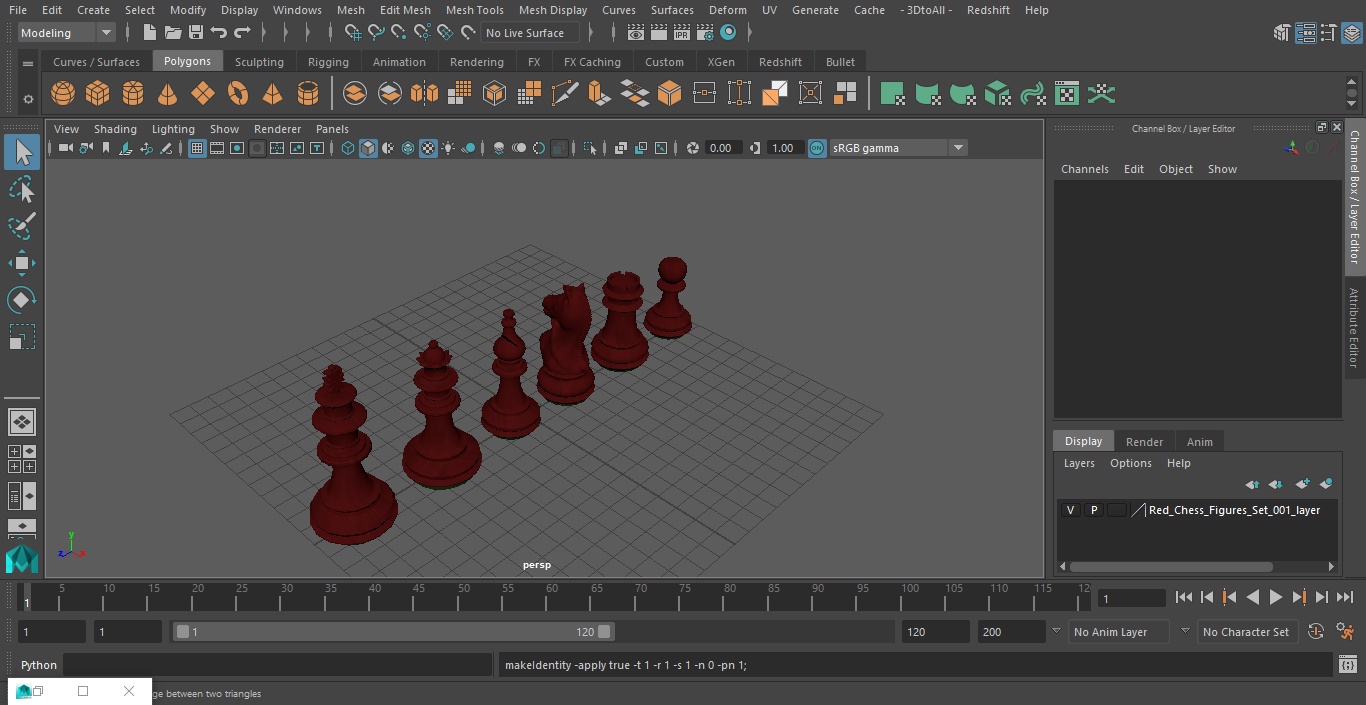Select the Paint Selection tool
This screenshot has width=1366, height=705.
(x=22, y=226)
